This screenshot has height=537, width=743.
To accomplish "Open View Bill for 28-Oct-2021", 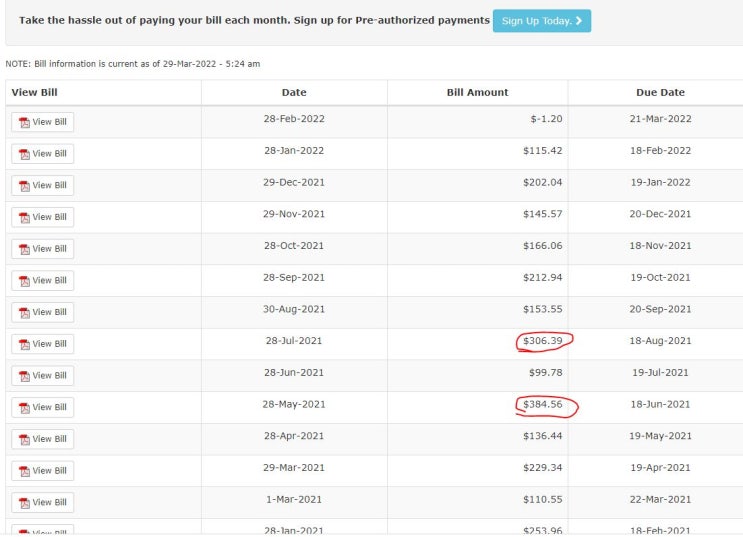I will [x=43, y=249].
